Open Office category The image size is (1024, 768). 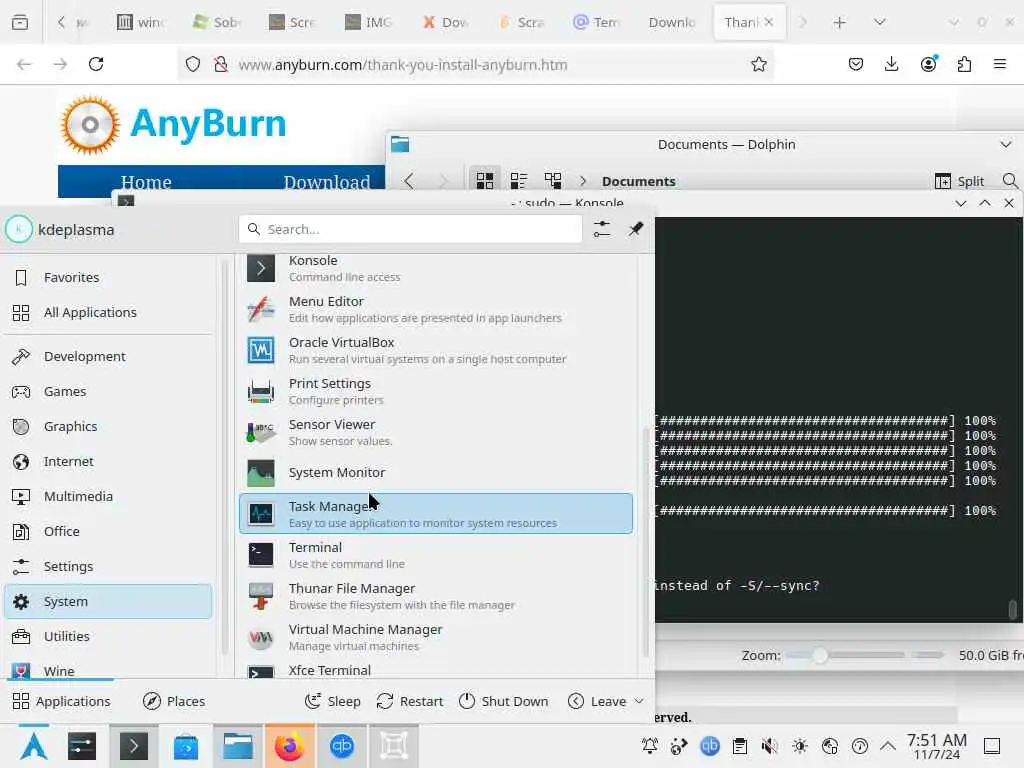coord(108,532)
